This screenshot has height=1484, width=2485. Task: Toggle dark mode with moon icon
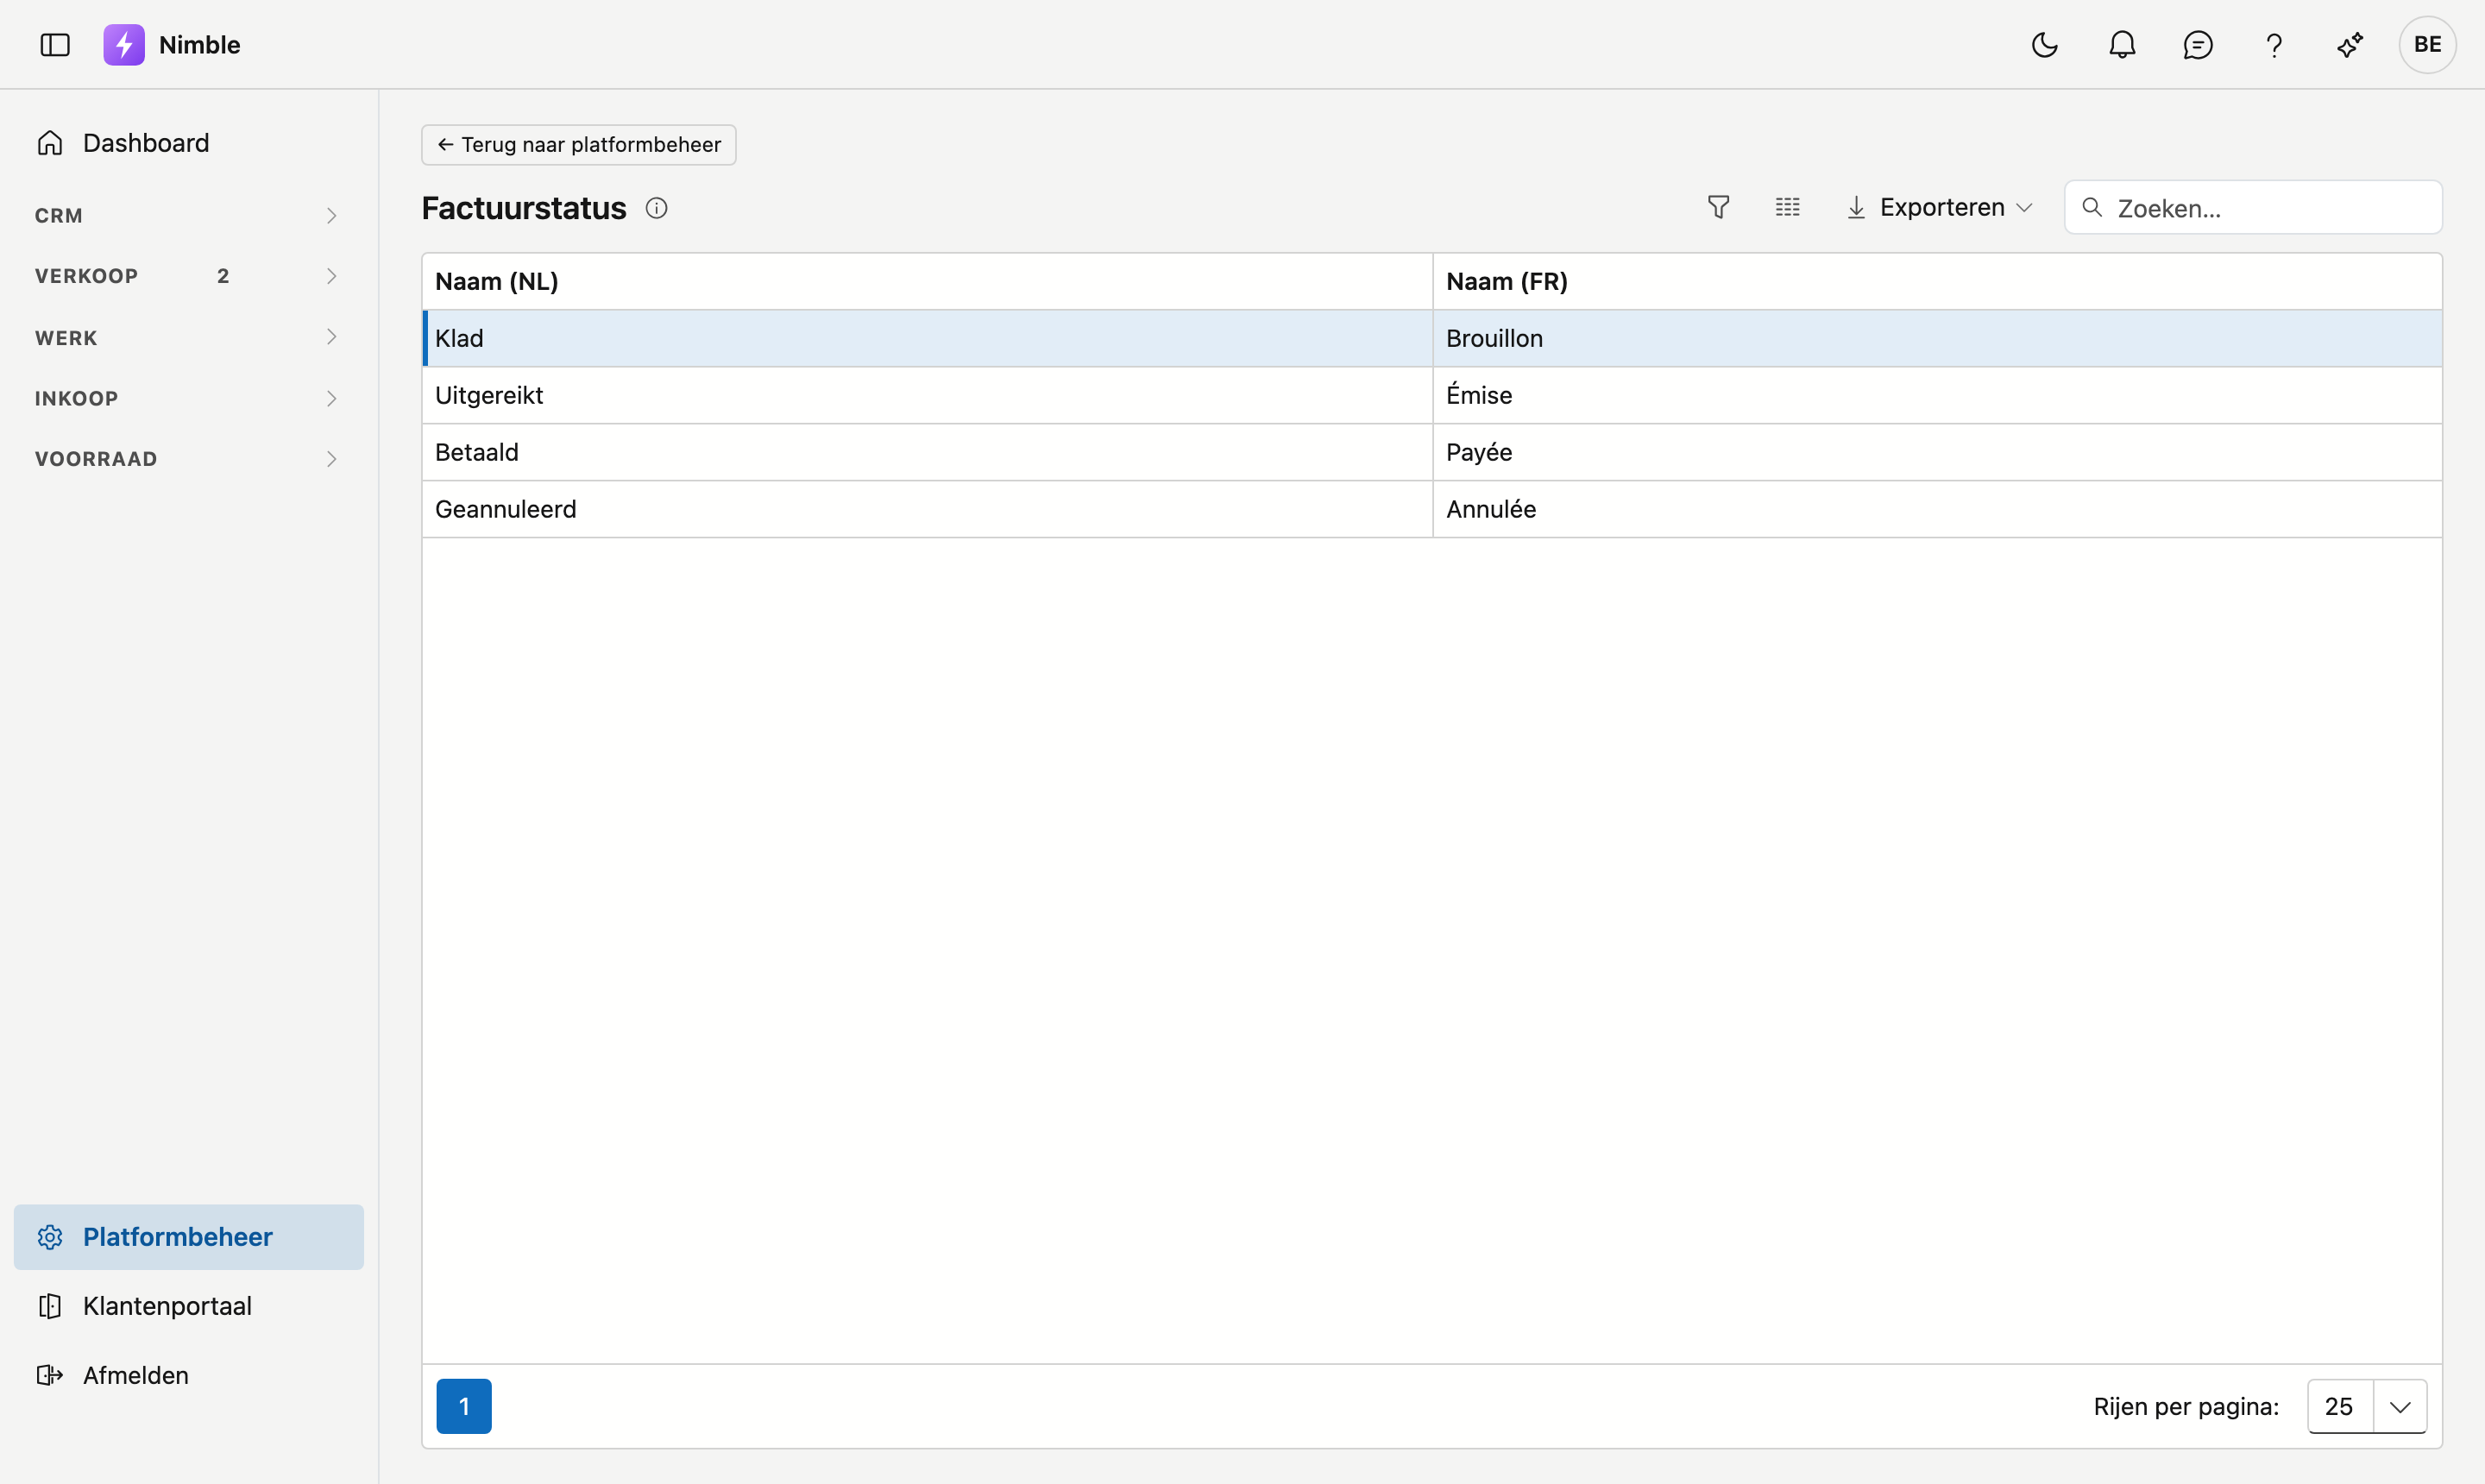(x=2044, y=45)
